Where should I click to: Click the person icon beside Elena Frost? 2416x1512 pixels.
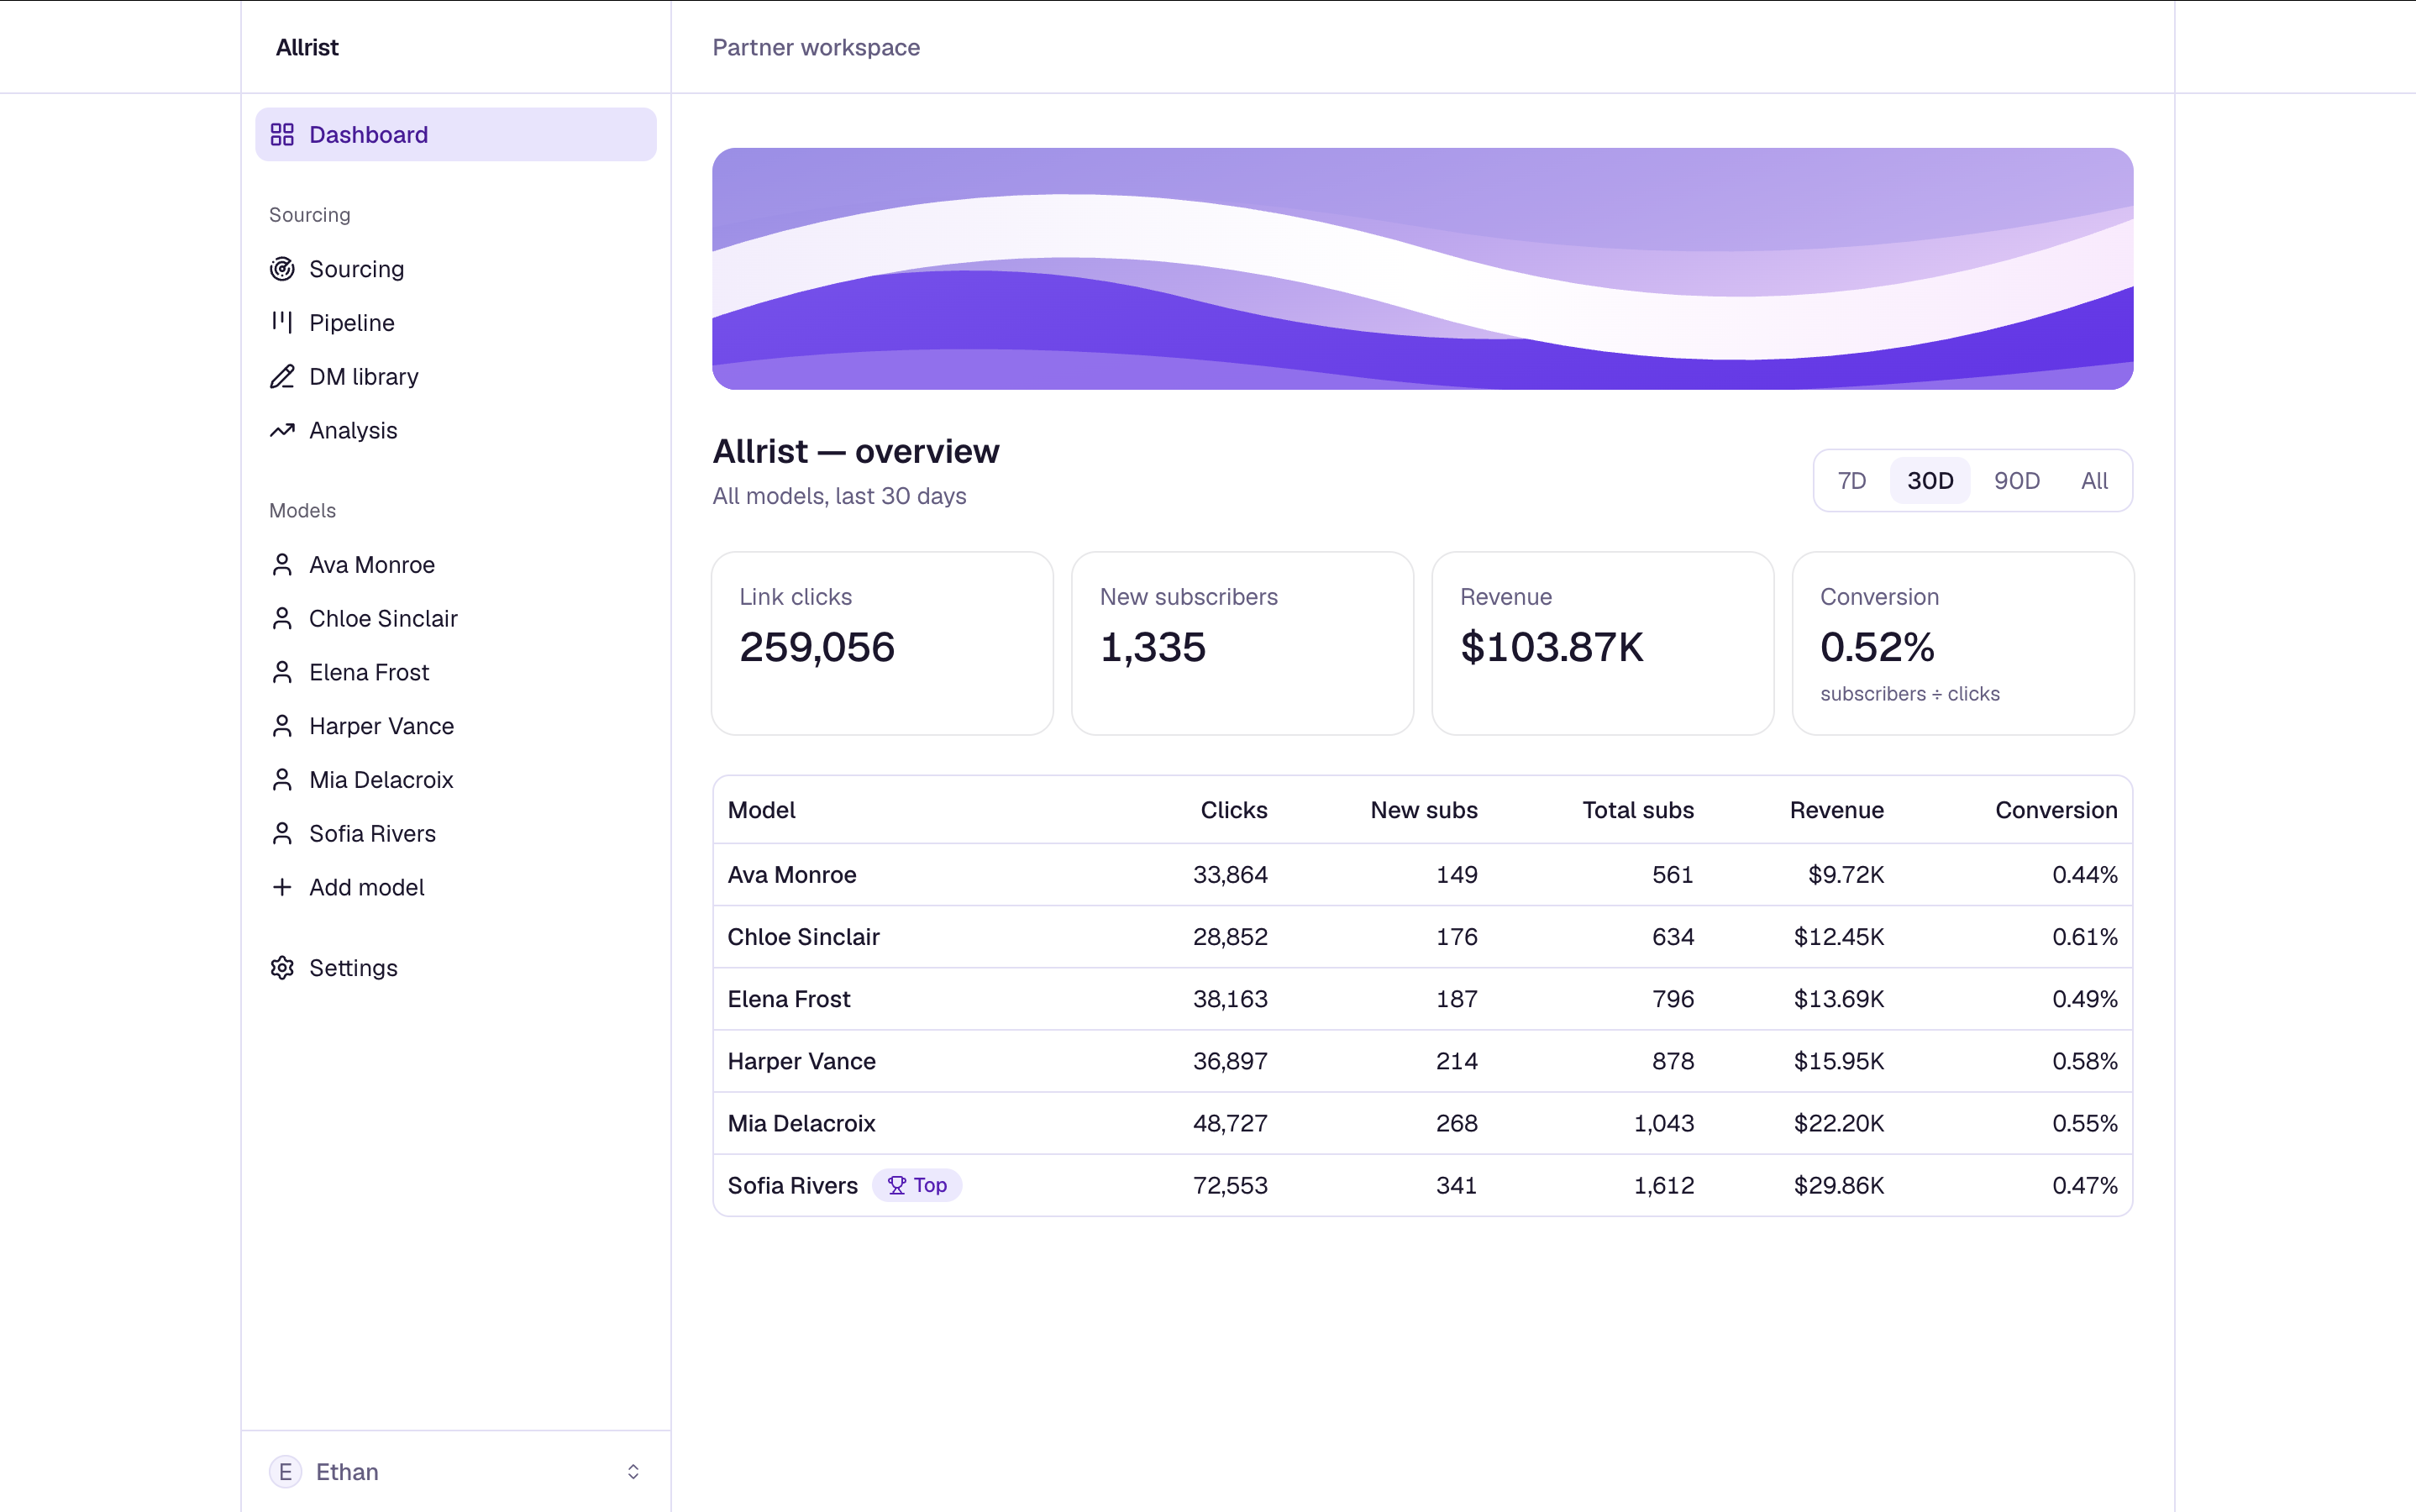282,672
